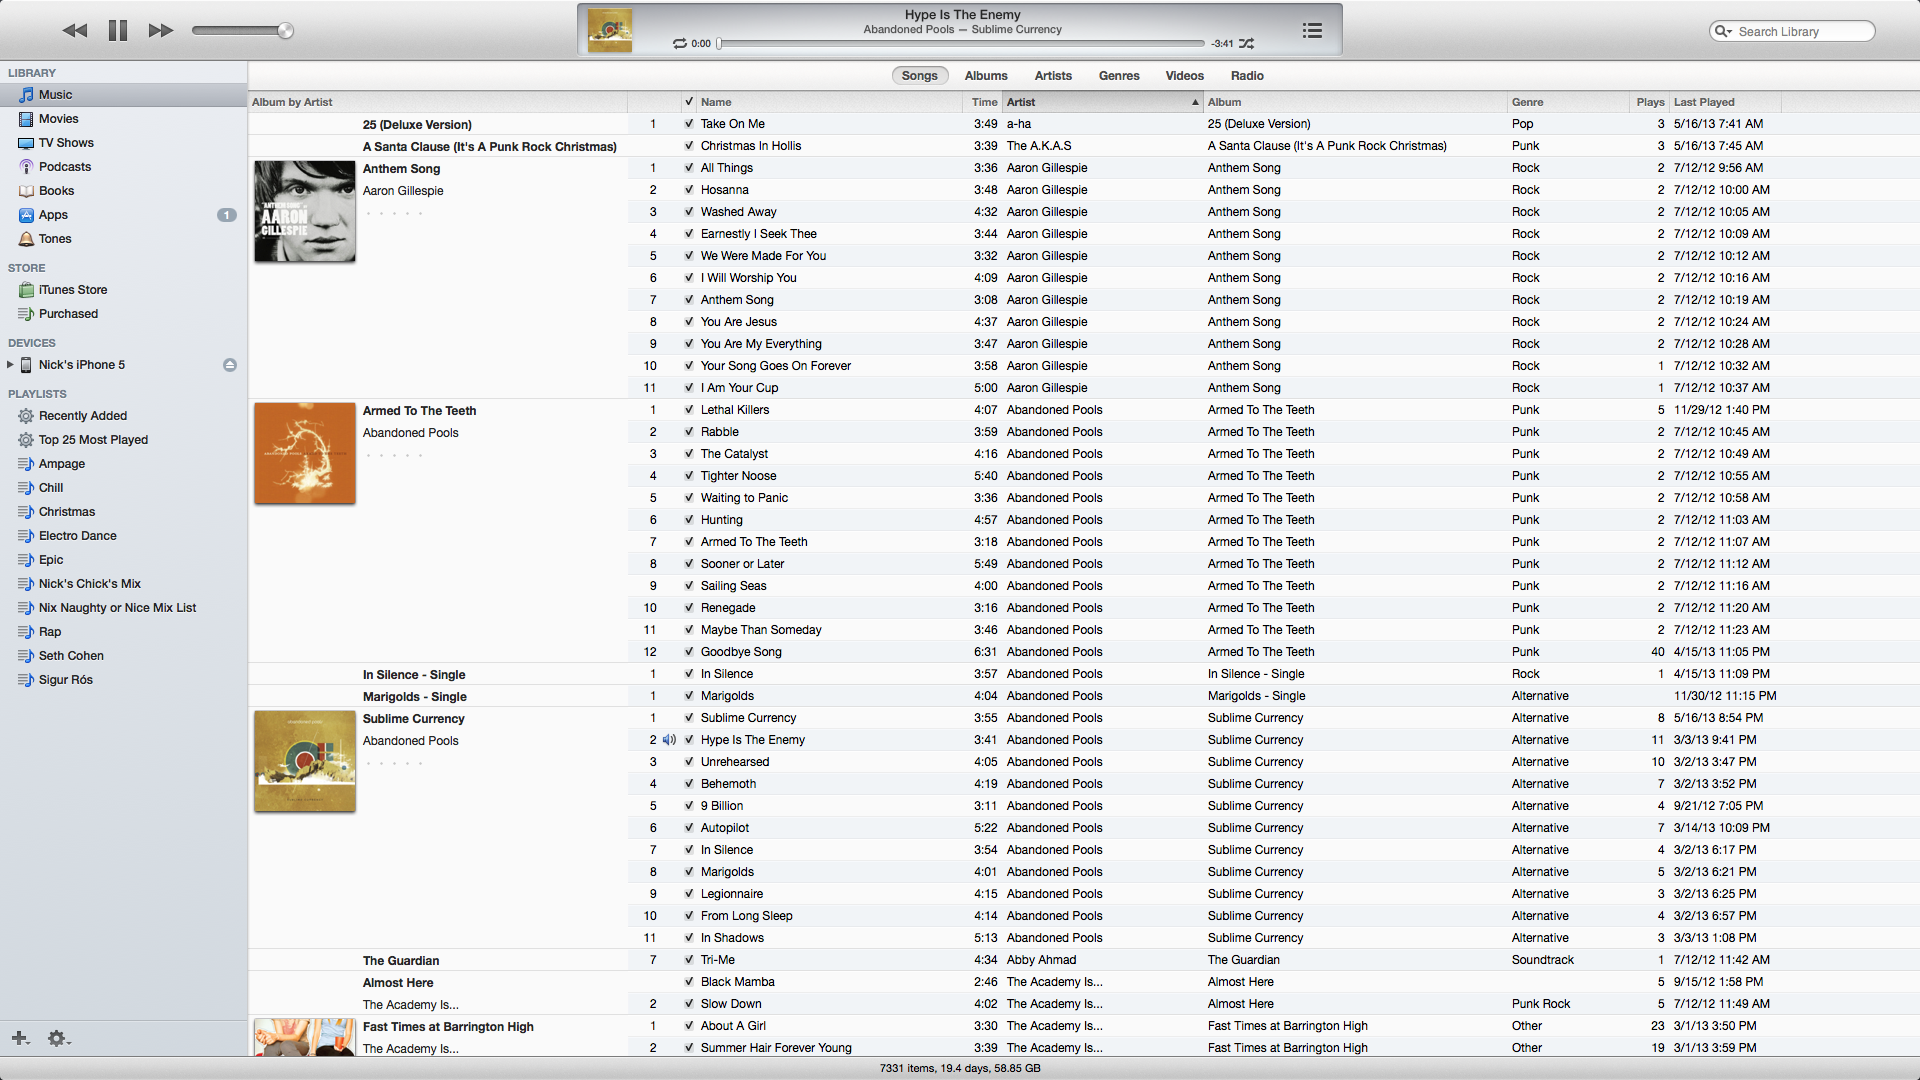Screen dimensions: 1920x1080
Task: Expand Nick's iPhone 5 disclosure triangle
Action: point(10,365)
